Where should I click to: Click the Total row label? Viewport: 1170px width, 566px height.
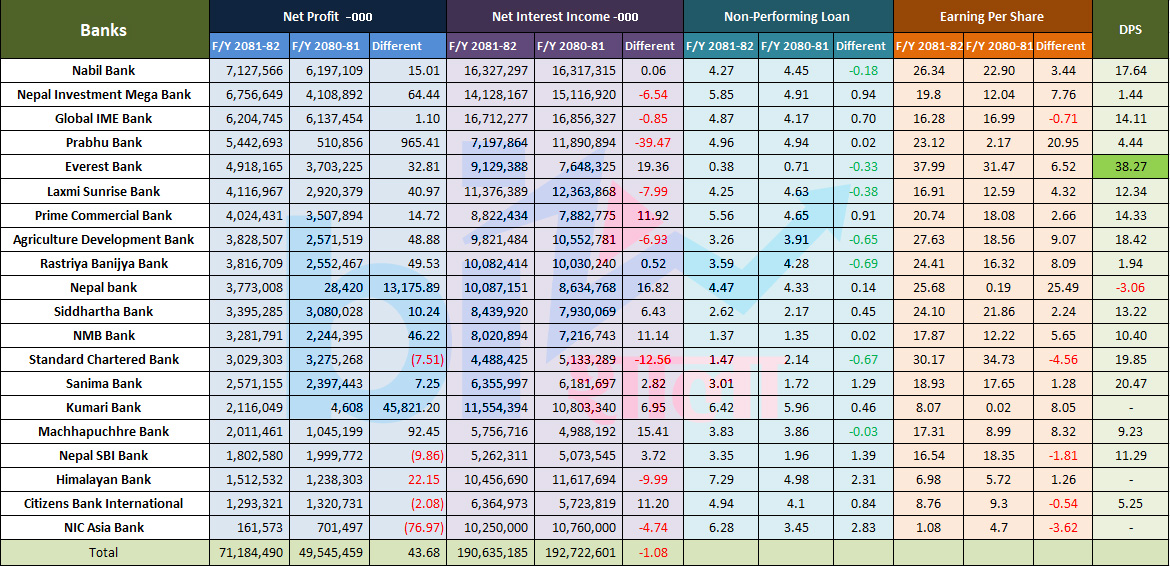(104, 553)
